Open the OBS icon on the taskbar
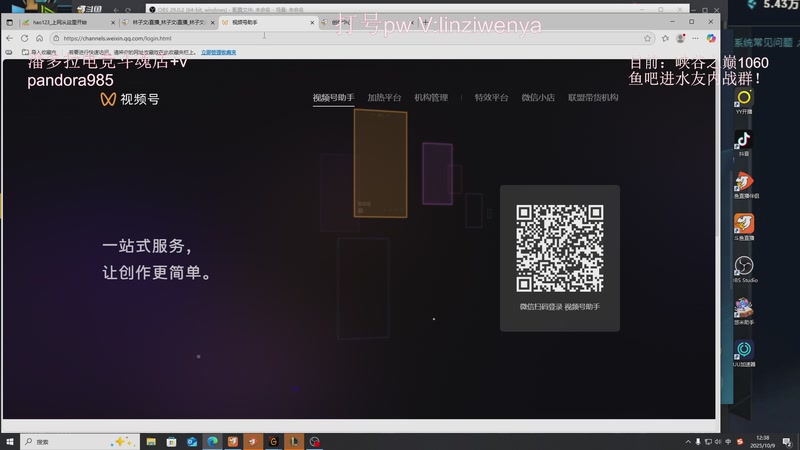Image resolution: width=800 pixels, height=450 pixels. (x=314, y=441)
